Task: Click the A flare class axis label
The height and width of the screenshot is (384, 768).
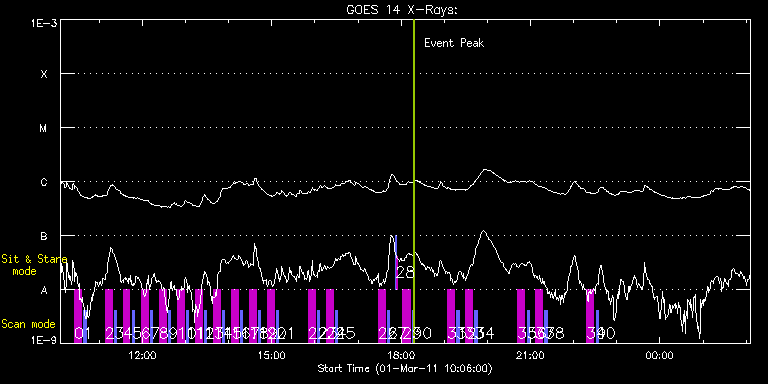Action: pos(44,290)
